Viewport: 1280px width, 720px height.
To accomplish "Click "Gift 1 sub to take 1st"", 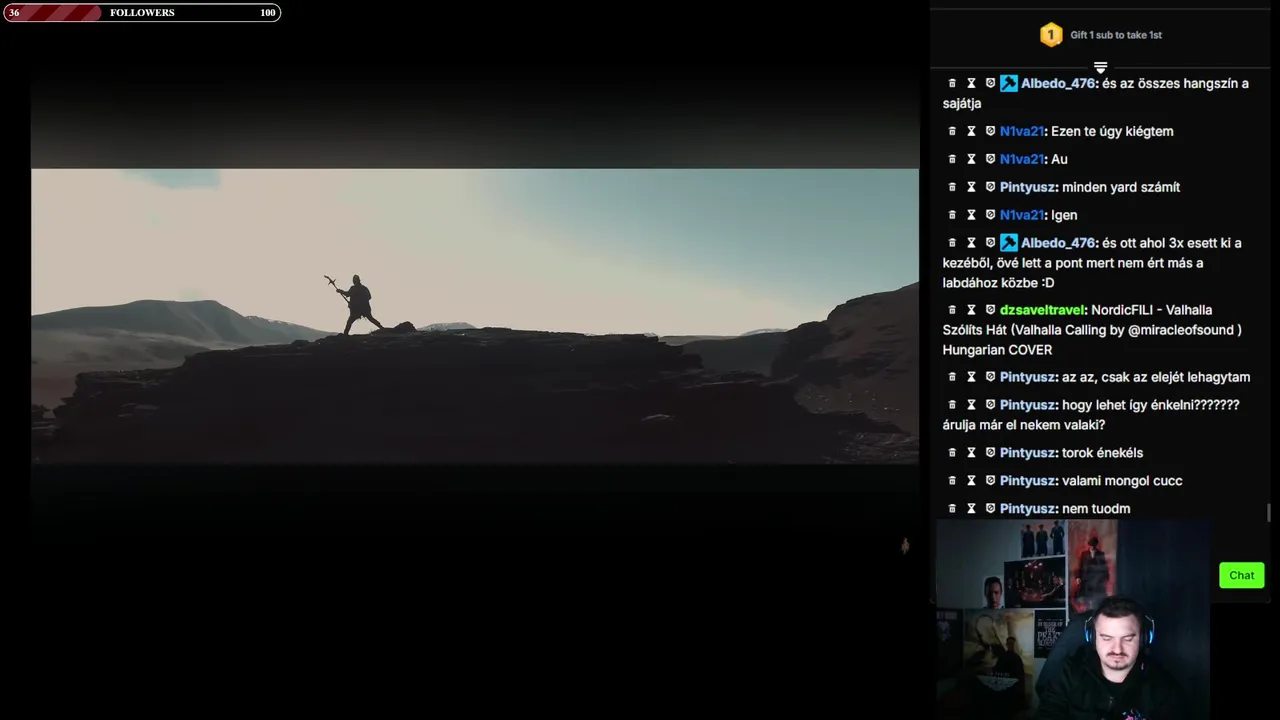I will click(1116, 35).
